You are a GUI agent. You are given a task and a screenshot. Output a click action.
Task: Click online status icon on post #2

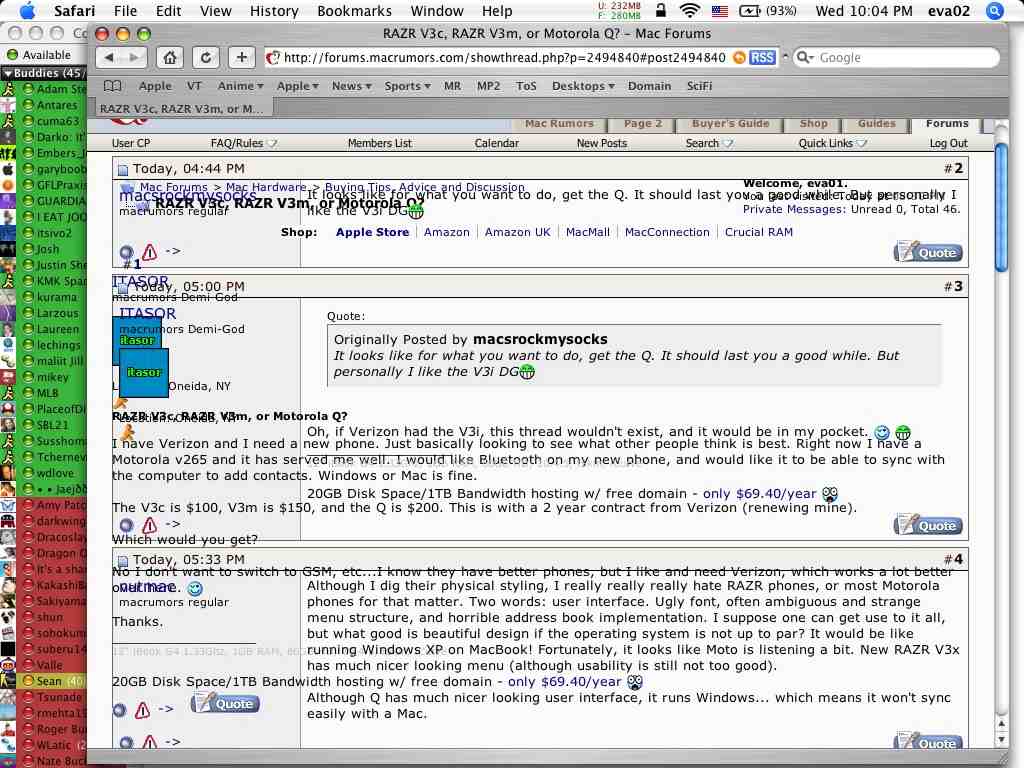127,252
